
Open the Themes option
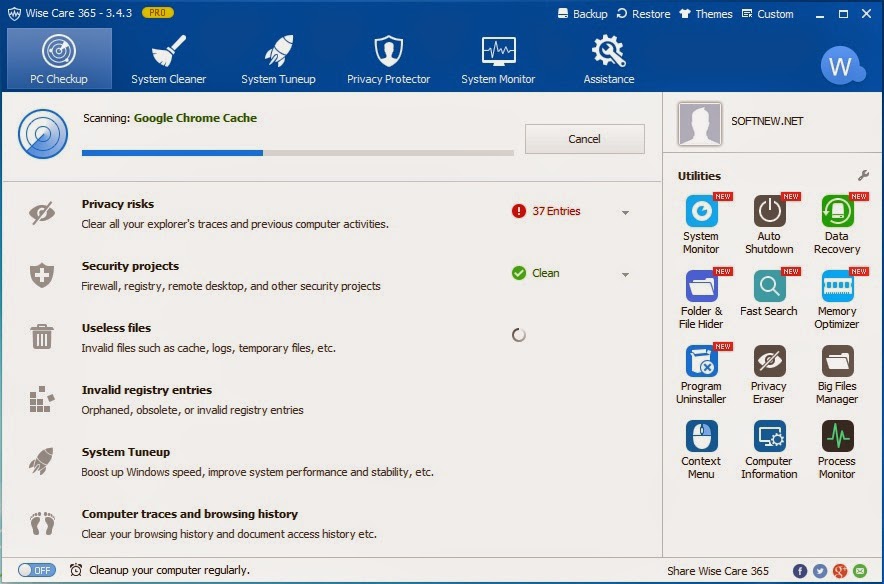(706, 14)
